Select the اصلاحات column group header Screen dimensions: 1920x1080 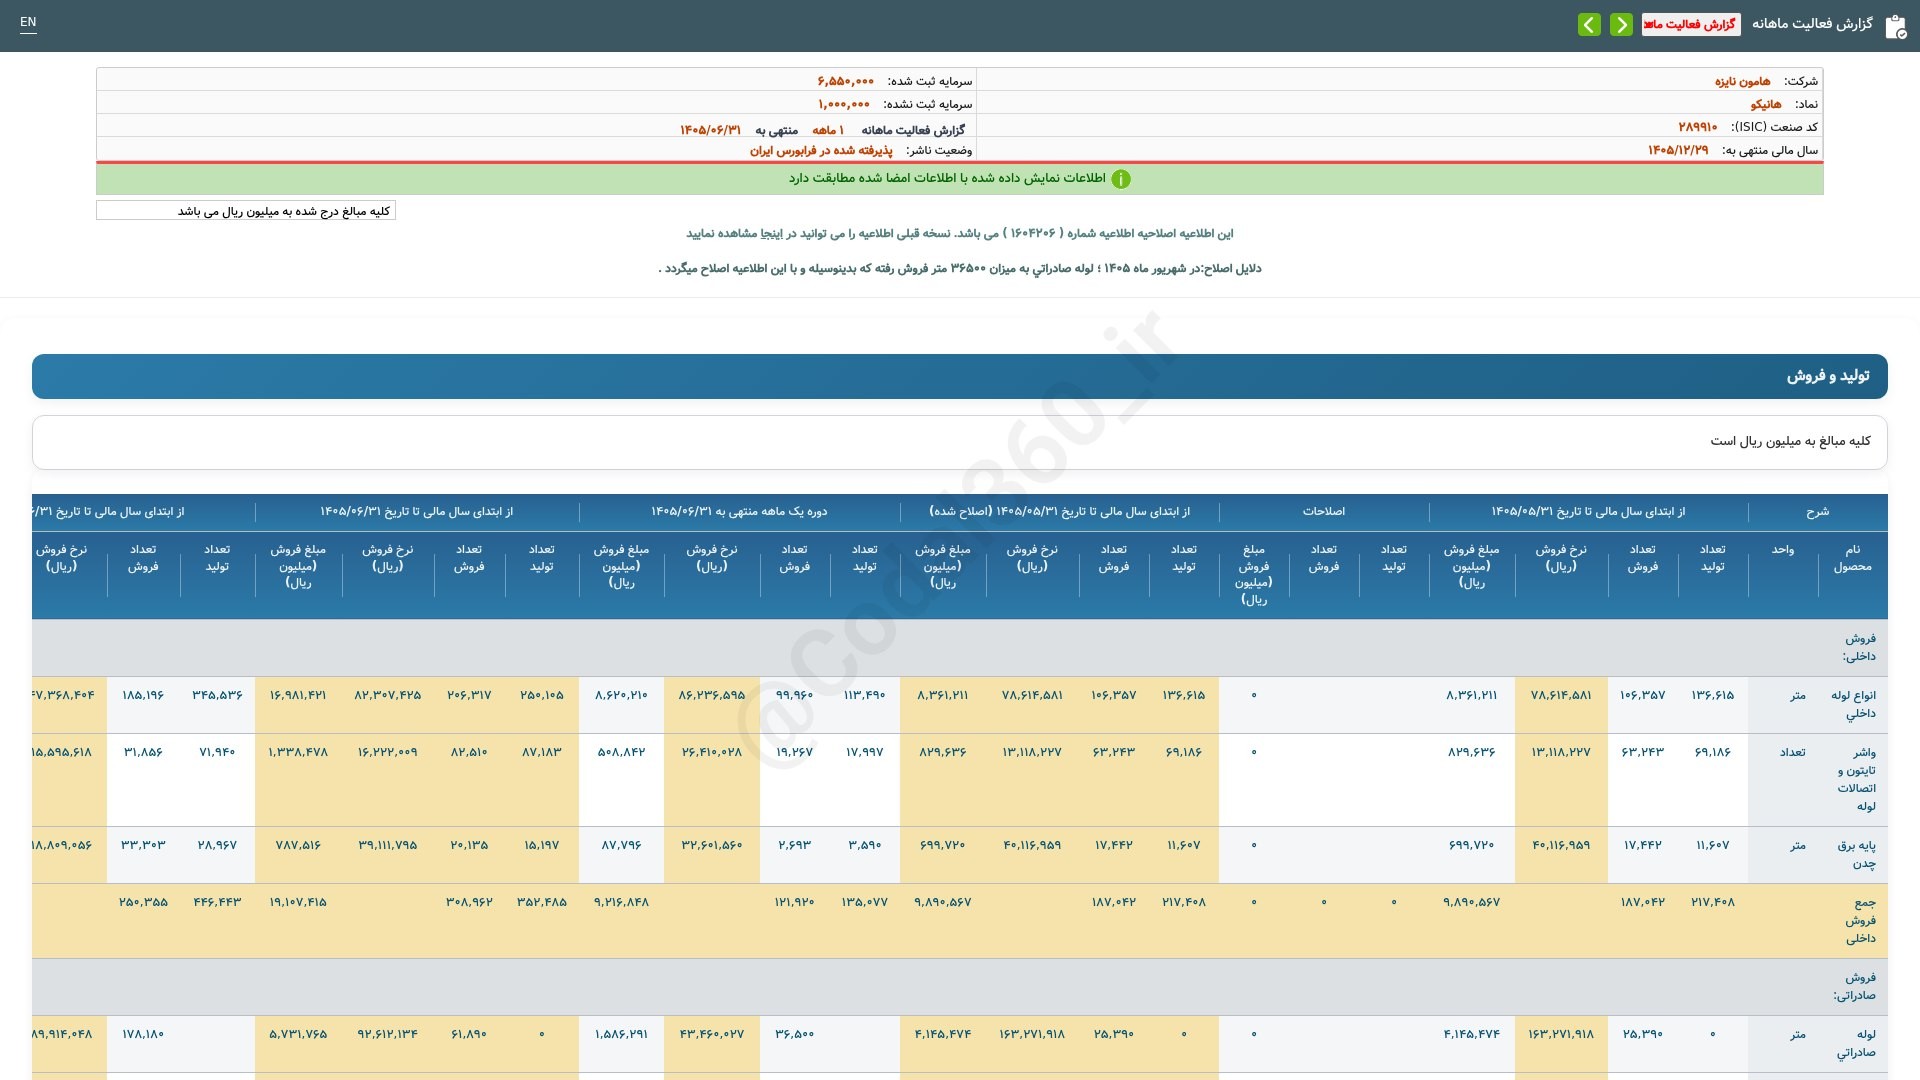[1323, 512]
